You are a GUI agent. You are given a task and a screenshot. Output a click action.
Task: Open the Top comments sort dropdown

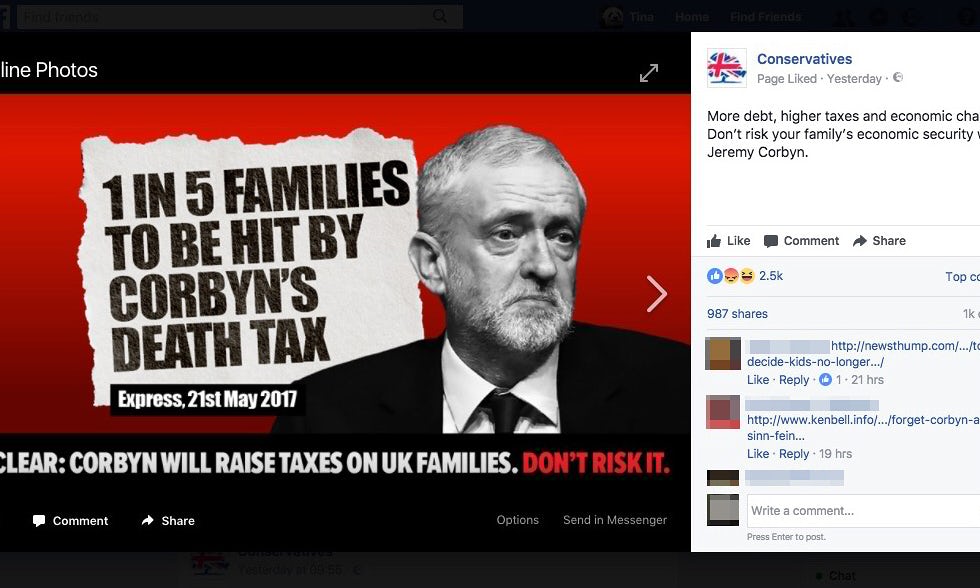pyautogui.click(x=962, y=276)
